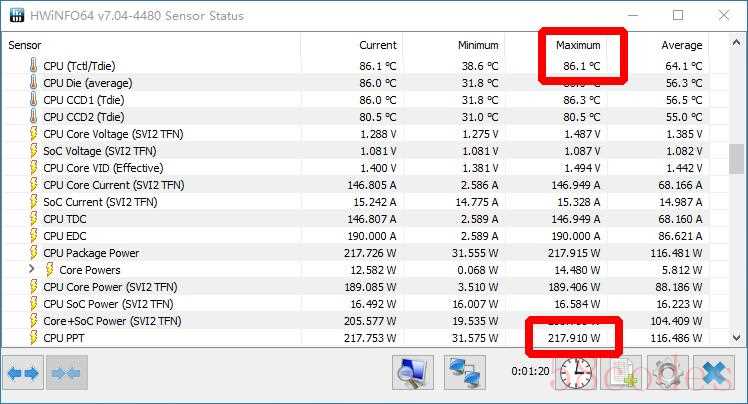The height and width of the screenshot is (404, 748).
Task: Open the monitor with magnifier search tool
Action: coord(413,373)
